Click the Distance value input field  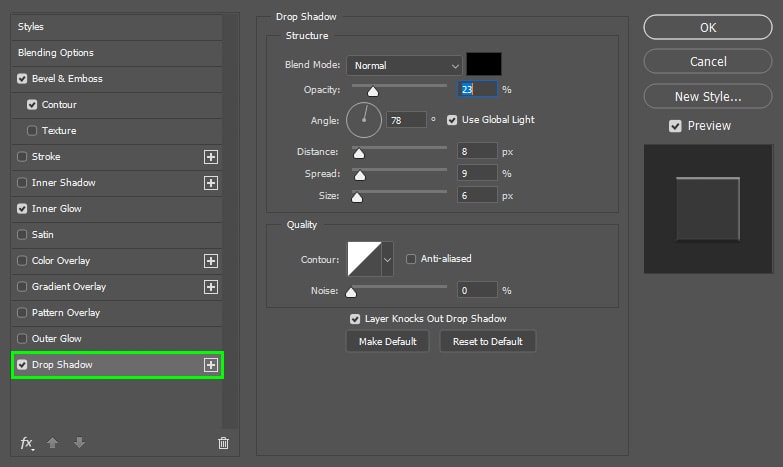pos(477,151)
